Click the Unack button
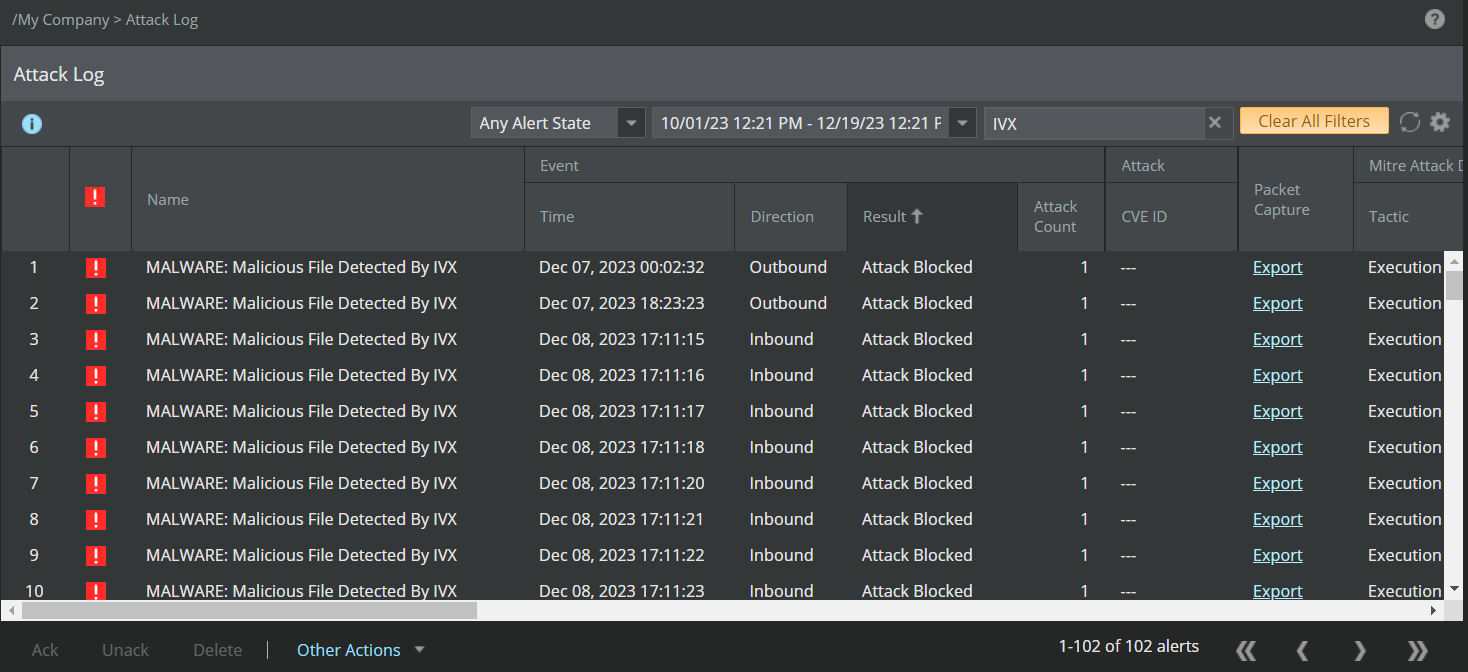1468x672 pixels. pyautogui.click(x=125, y=650)
